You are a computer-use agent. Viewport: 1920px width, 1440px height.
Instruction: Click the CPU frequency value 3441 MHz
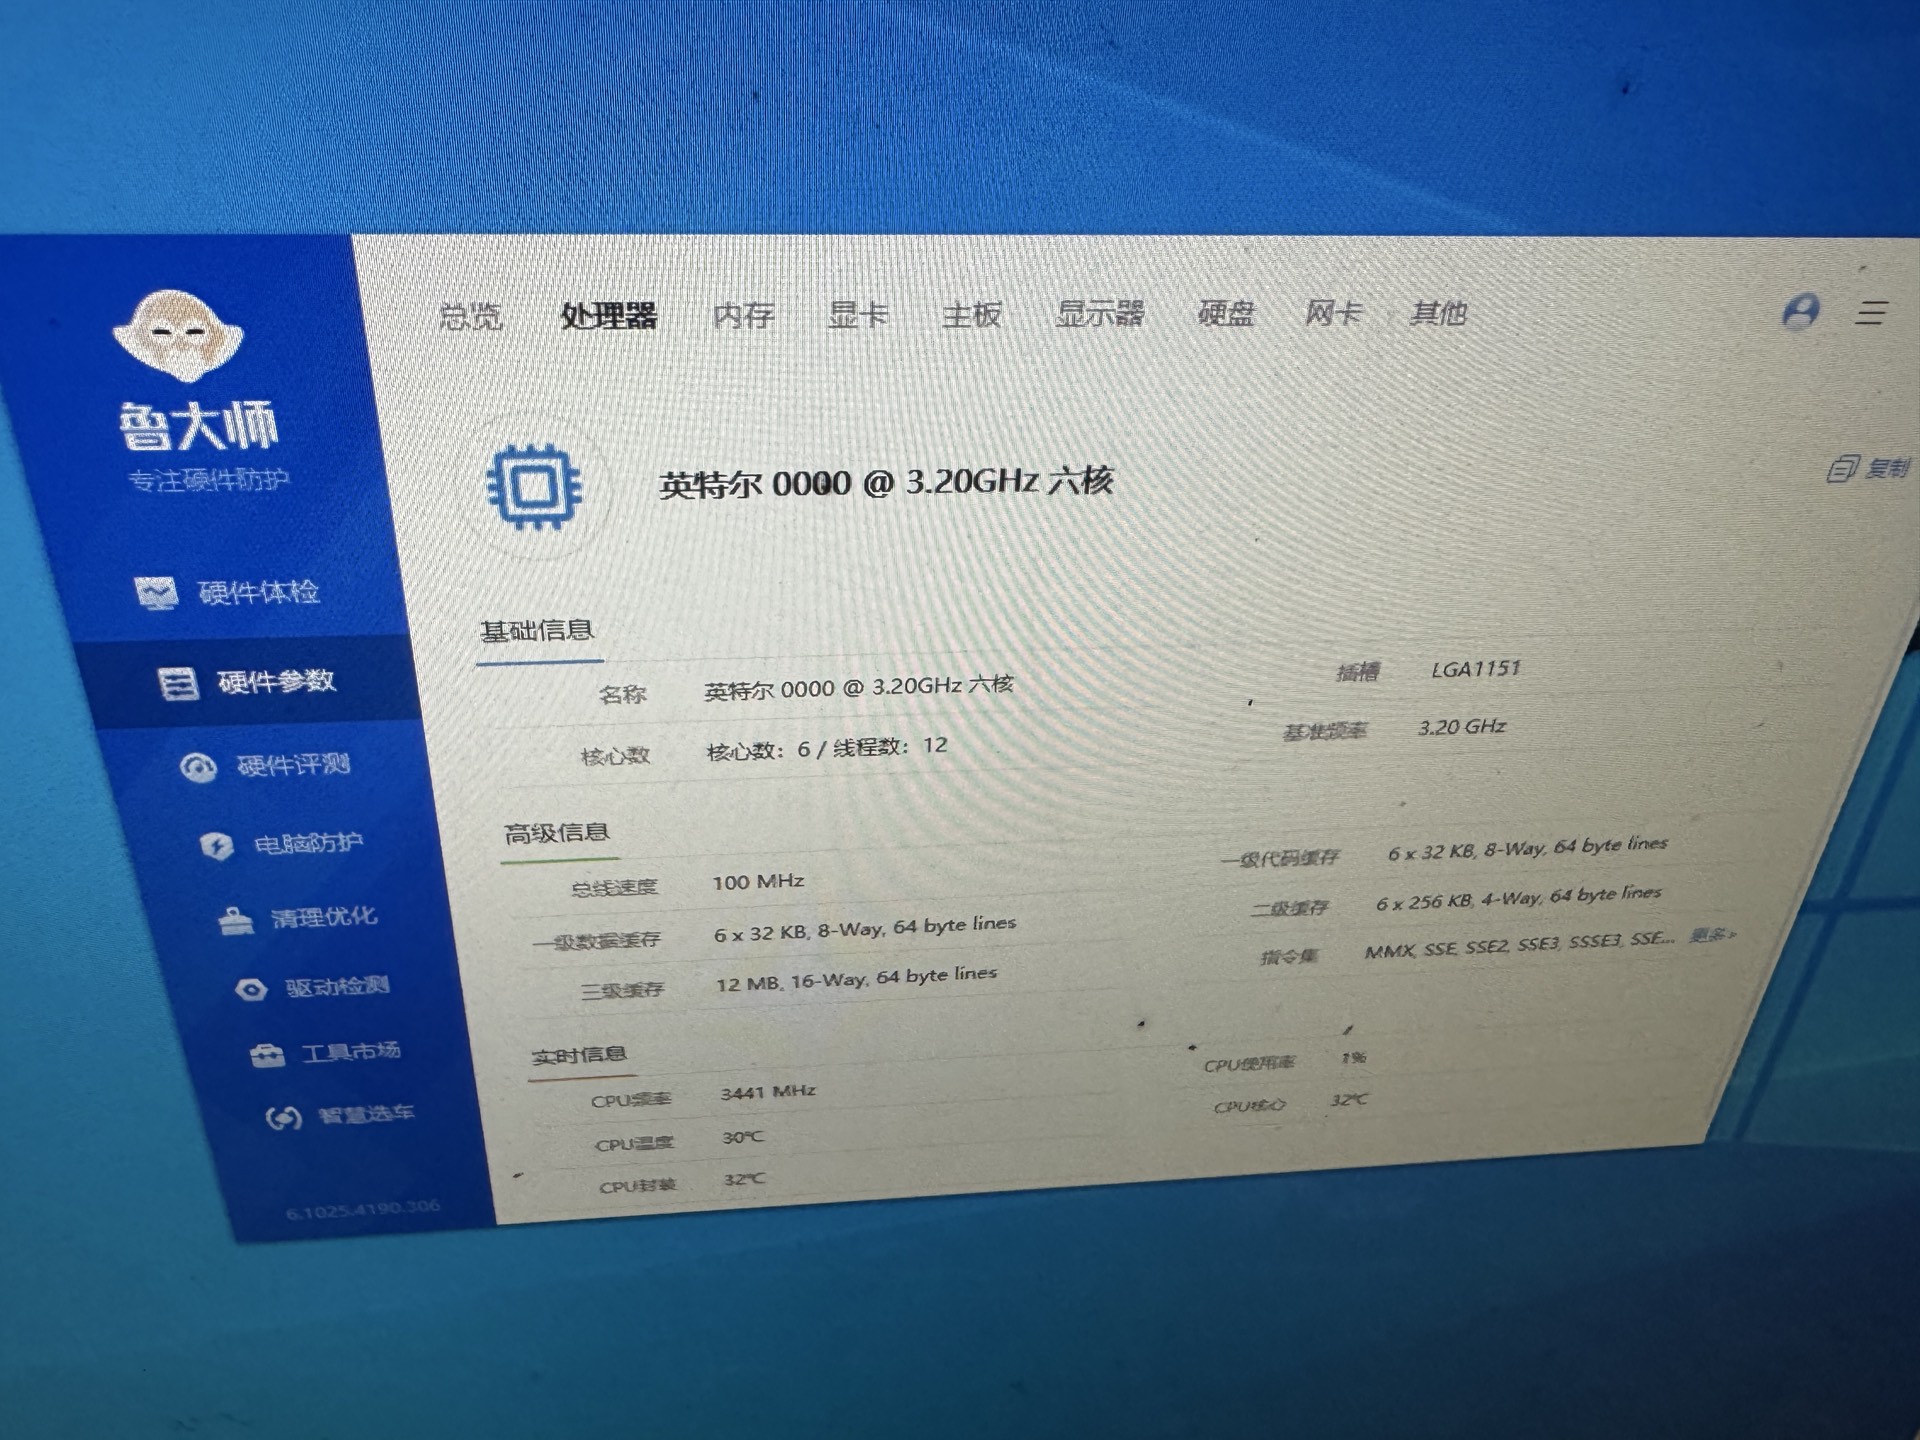pos(768,1092)
